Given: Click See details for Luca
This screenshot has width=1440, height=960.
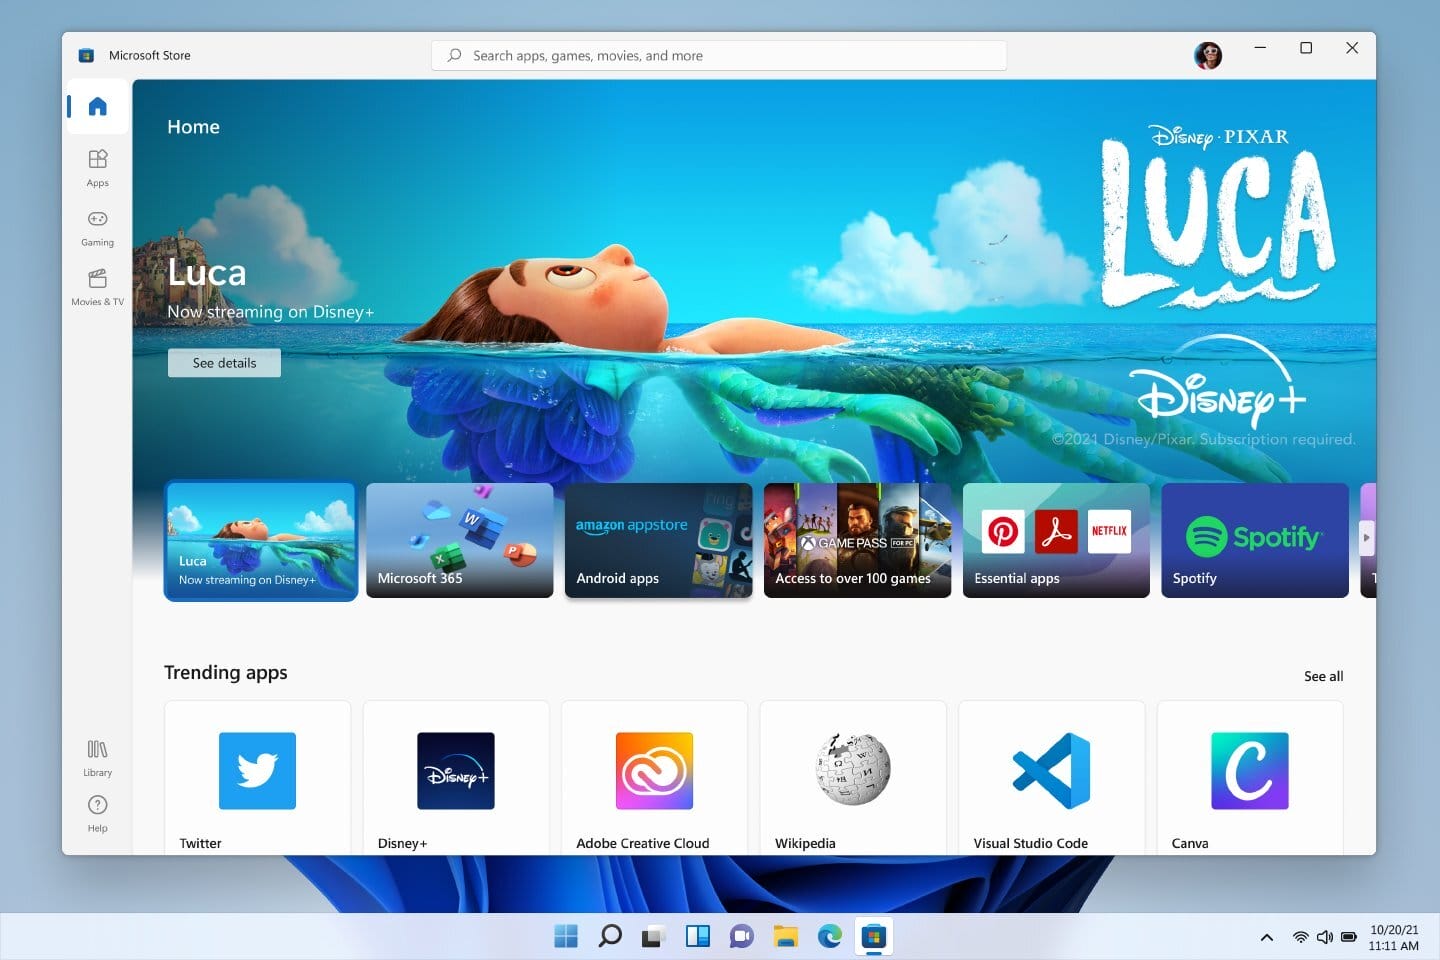Looking at the screenshot, I should 223,362.
